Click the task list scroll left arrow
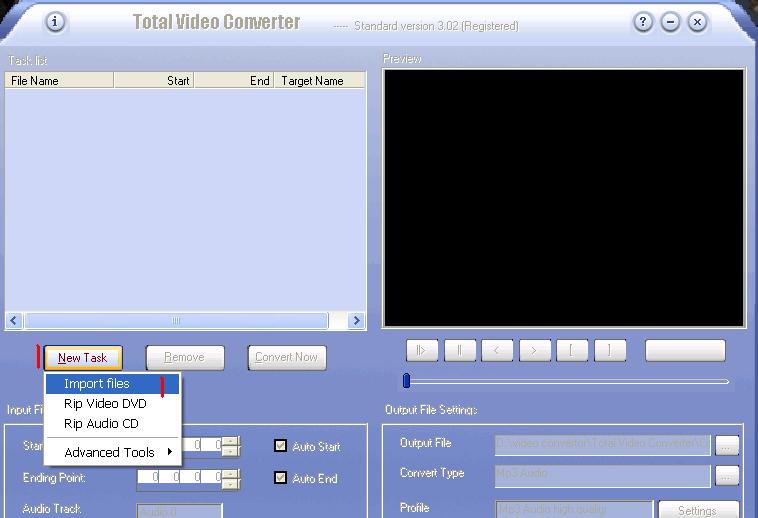Viewport: 758px width, 518px height. [x=14, y=320]
